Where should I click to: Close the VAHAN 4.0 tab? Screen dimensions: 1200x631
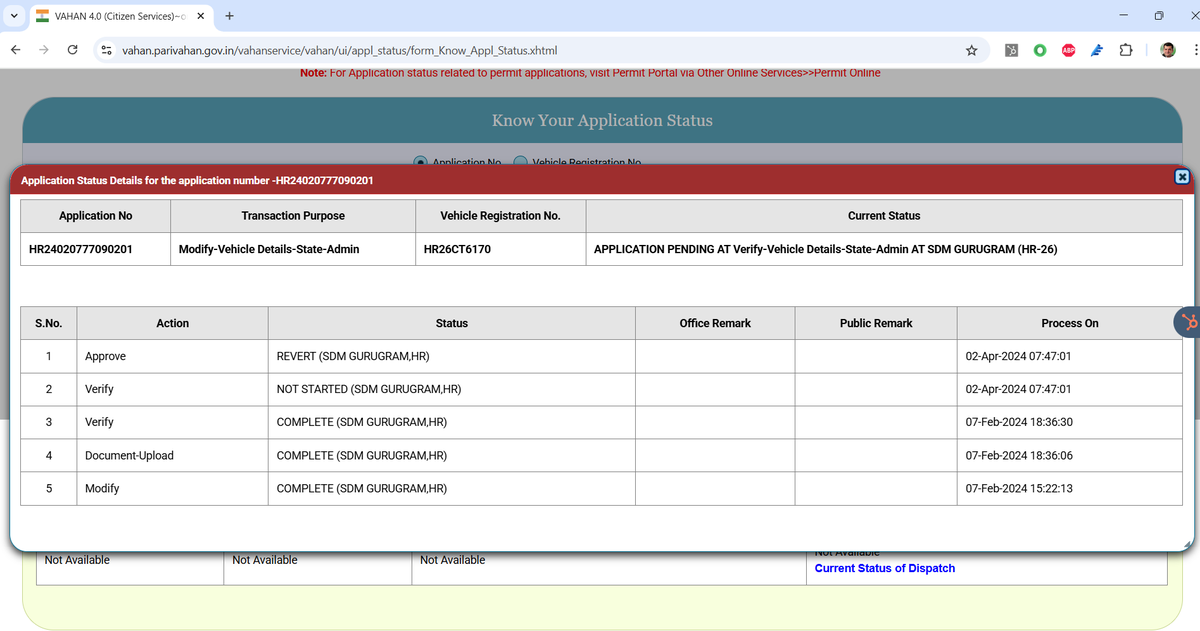tap(200, 16)
